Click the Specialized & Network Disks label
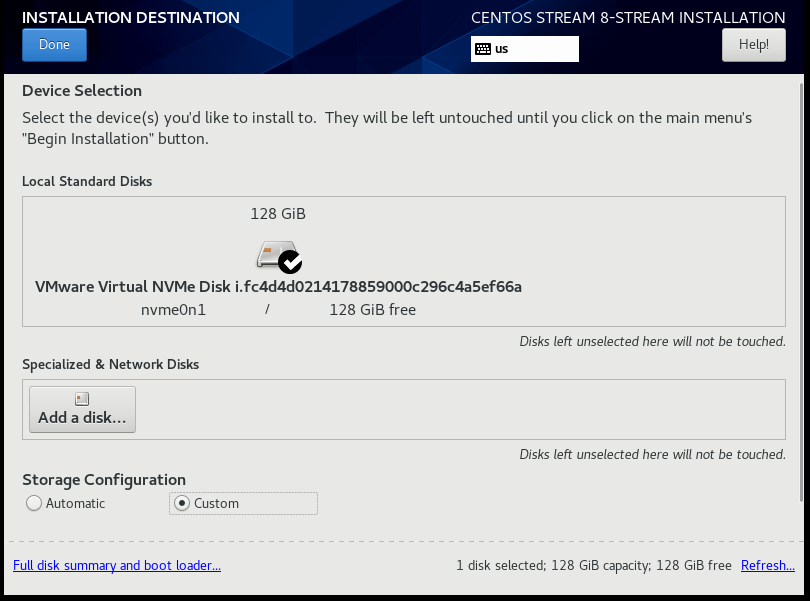The height and width of the screenshot is (601, 810). (x=111, y=364)
